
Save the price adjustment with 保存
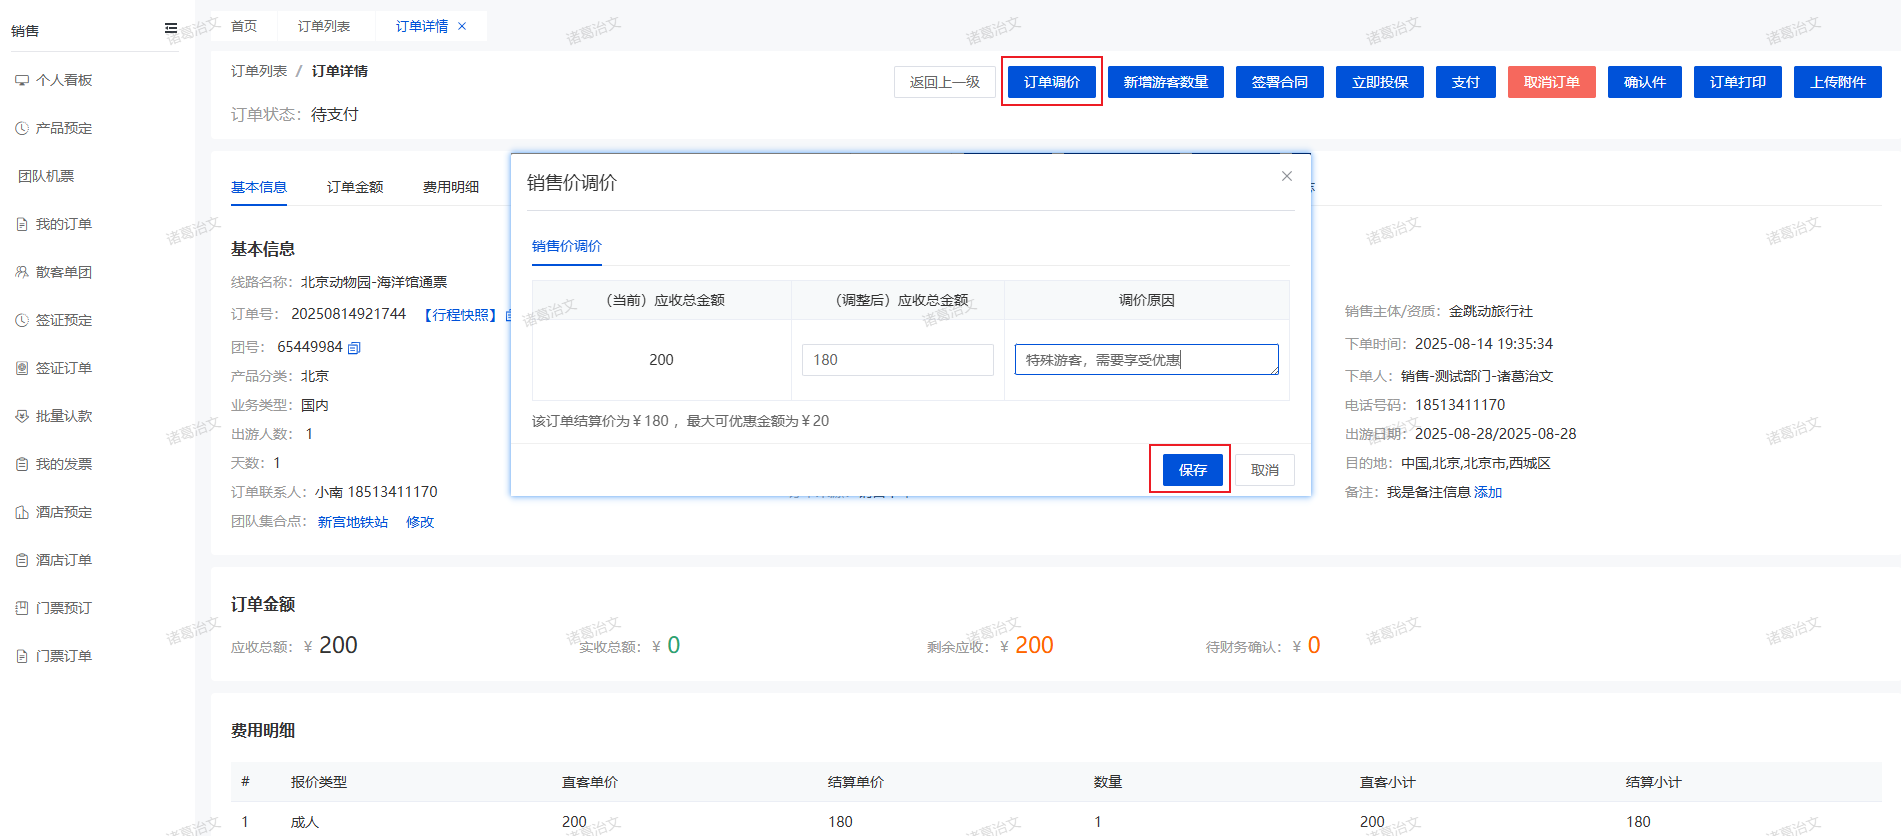pyautogui.click(x=1192, y=470)
